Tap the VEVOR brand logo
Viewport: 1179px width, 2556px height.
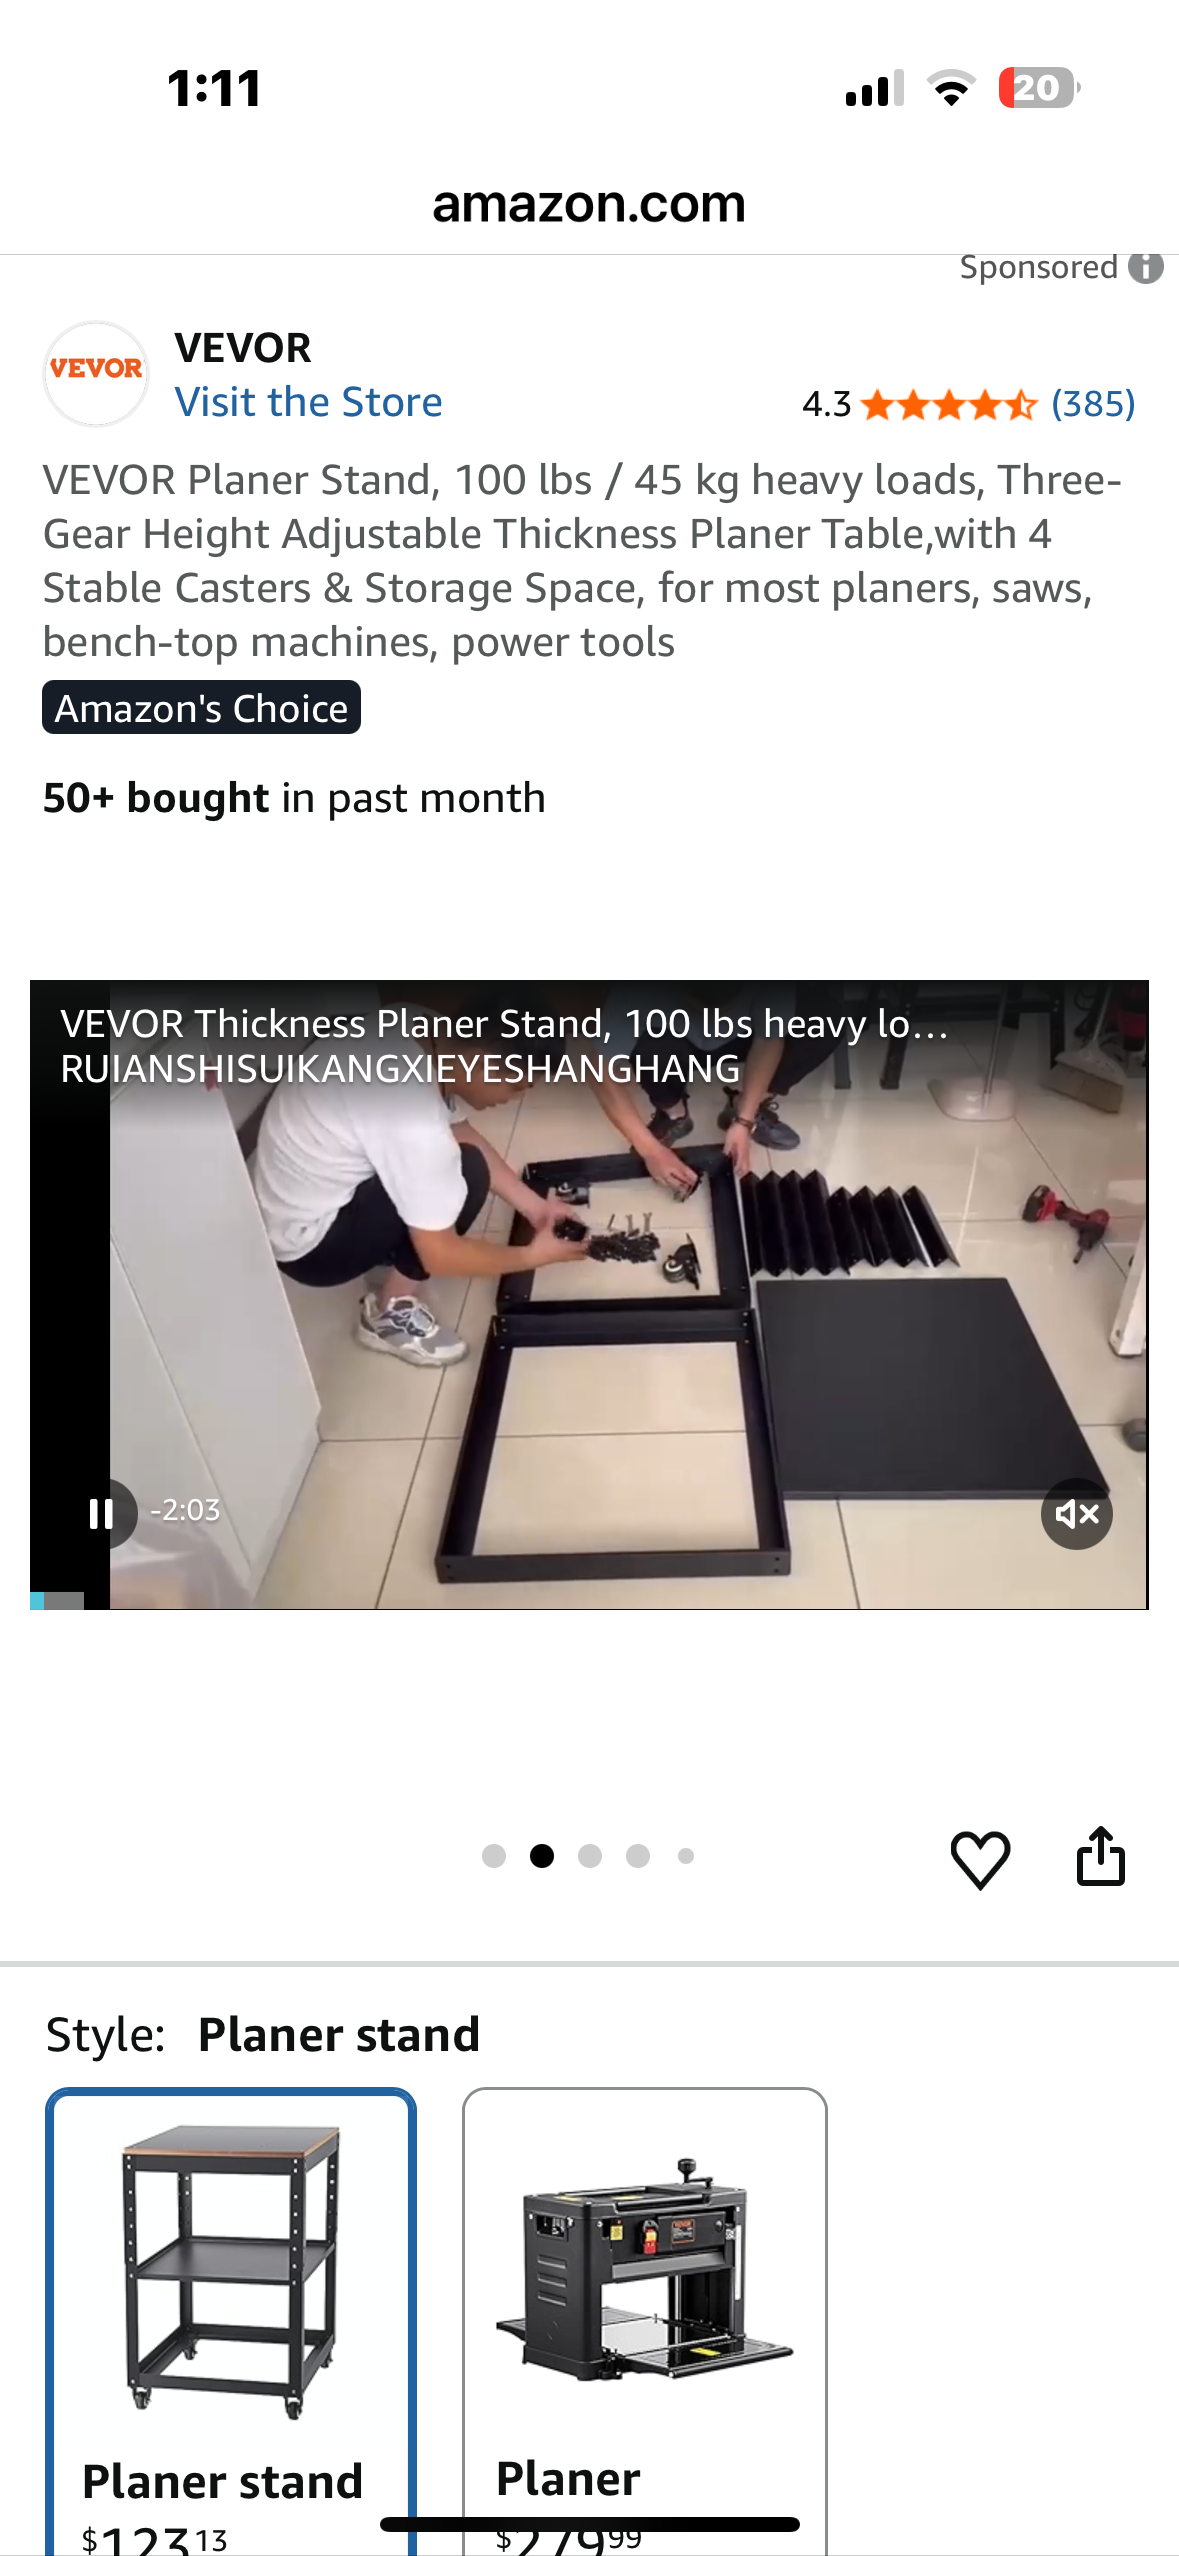pos(96,373)
